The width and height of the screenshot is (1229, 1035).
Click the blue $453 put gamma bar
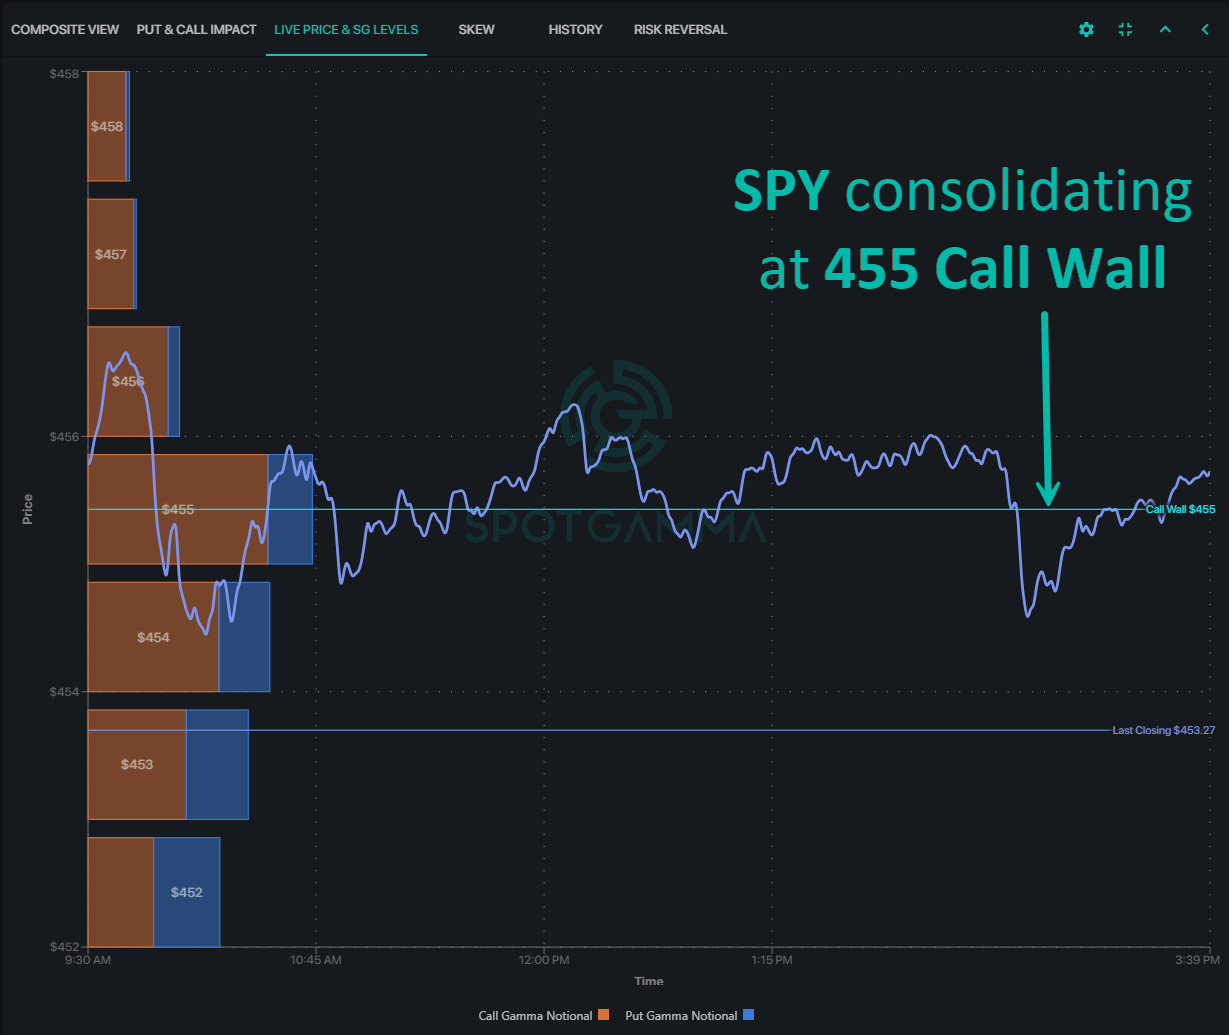click(x=217, y=764)
